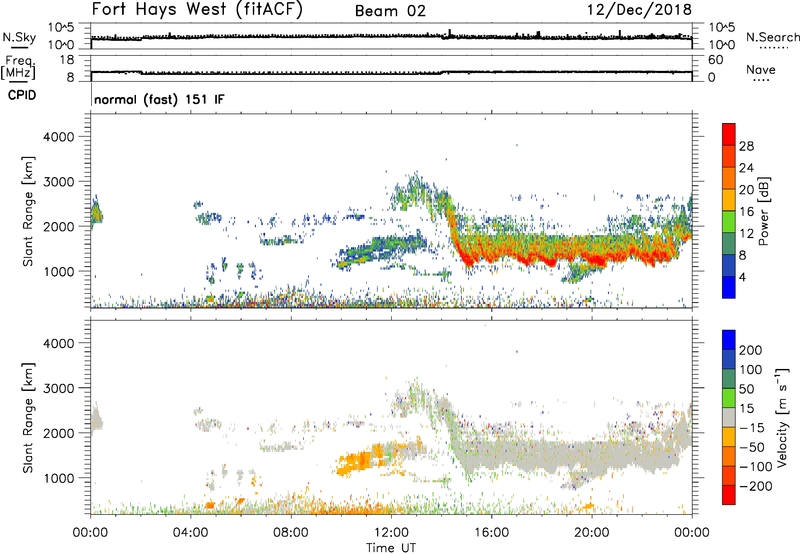Click the red segment of Power colorbar

click(x=729, y=134)
